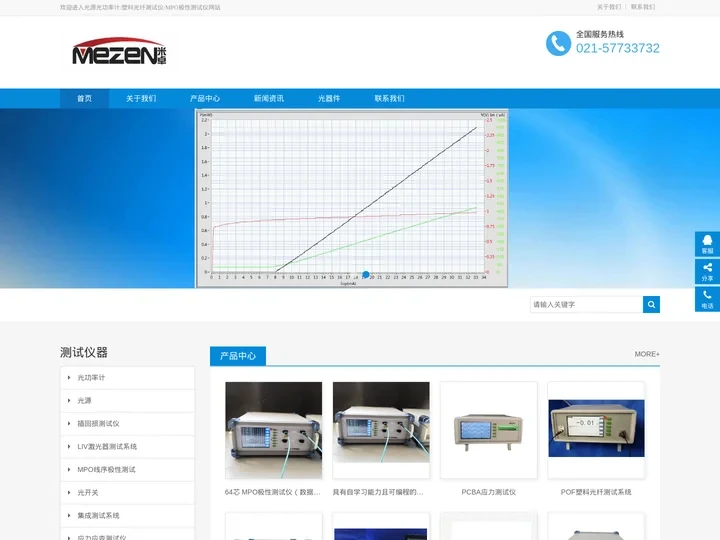Open 光源 category
The height and width of the screenshot is (540, 720).
[84, 400]
